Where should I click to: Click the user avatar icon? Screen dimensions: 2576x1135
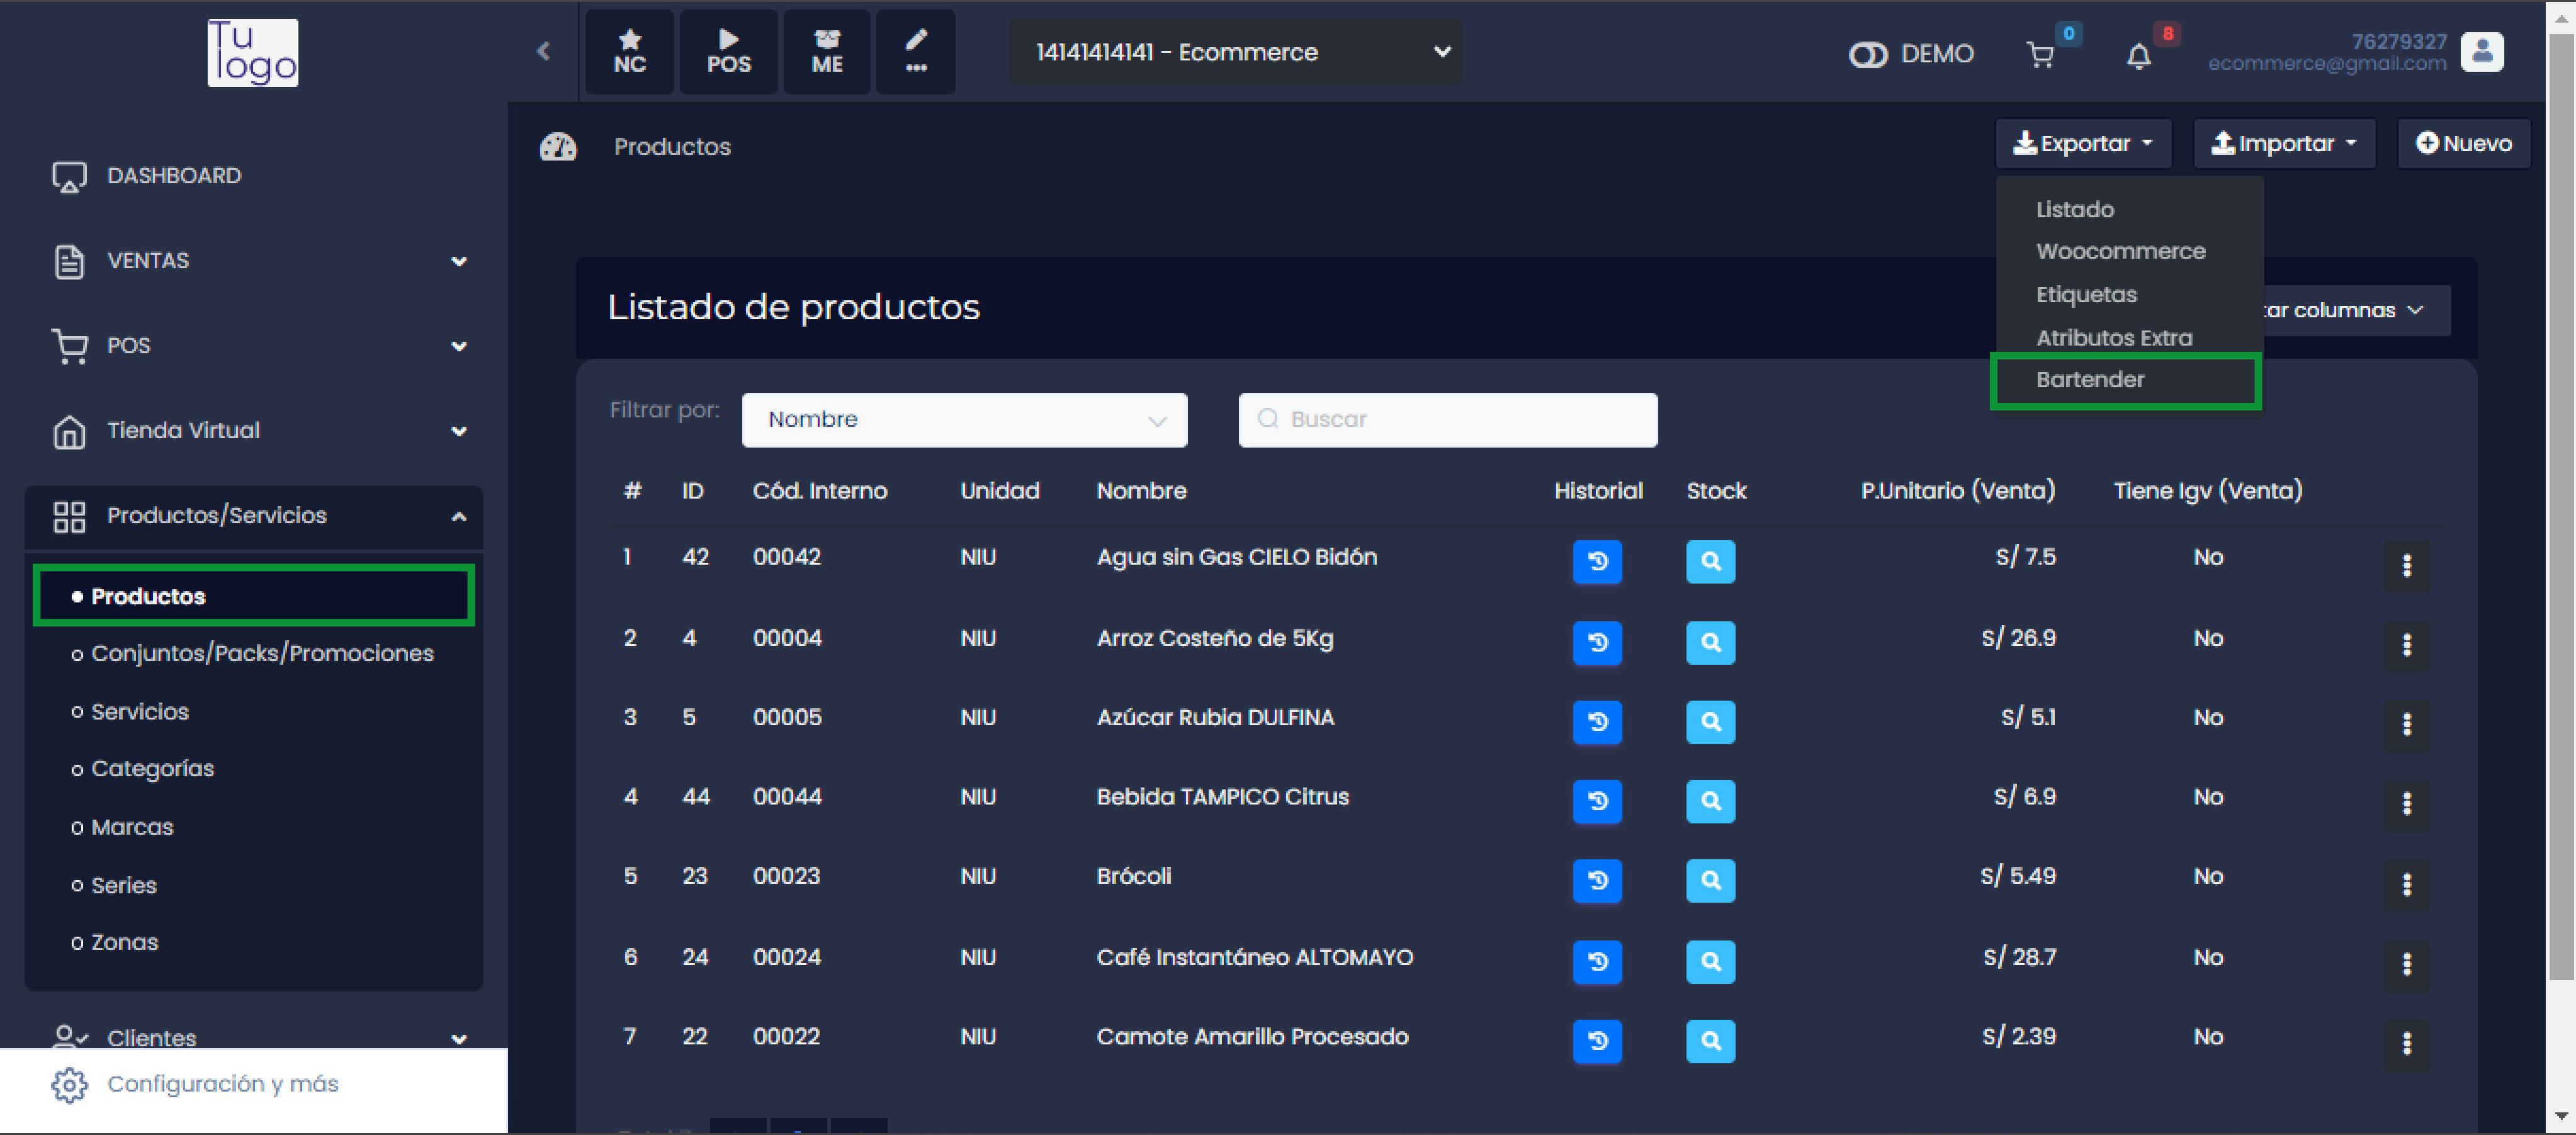coord(2482,52)
